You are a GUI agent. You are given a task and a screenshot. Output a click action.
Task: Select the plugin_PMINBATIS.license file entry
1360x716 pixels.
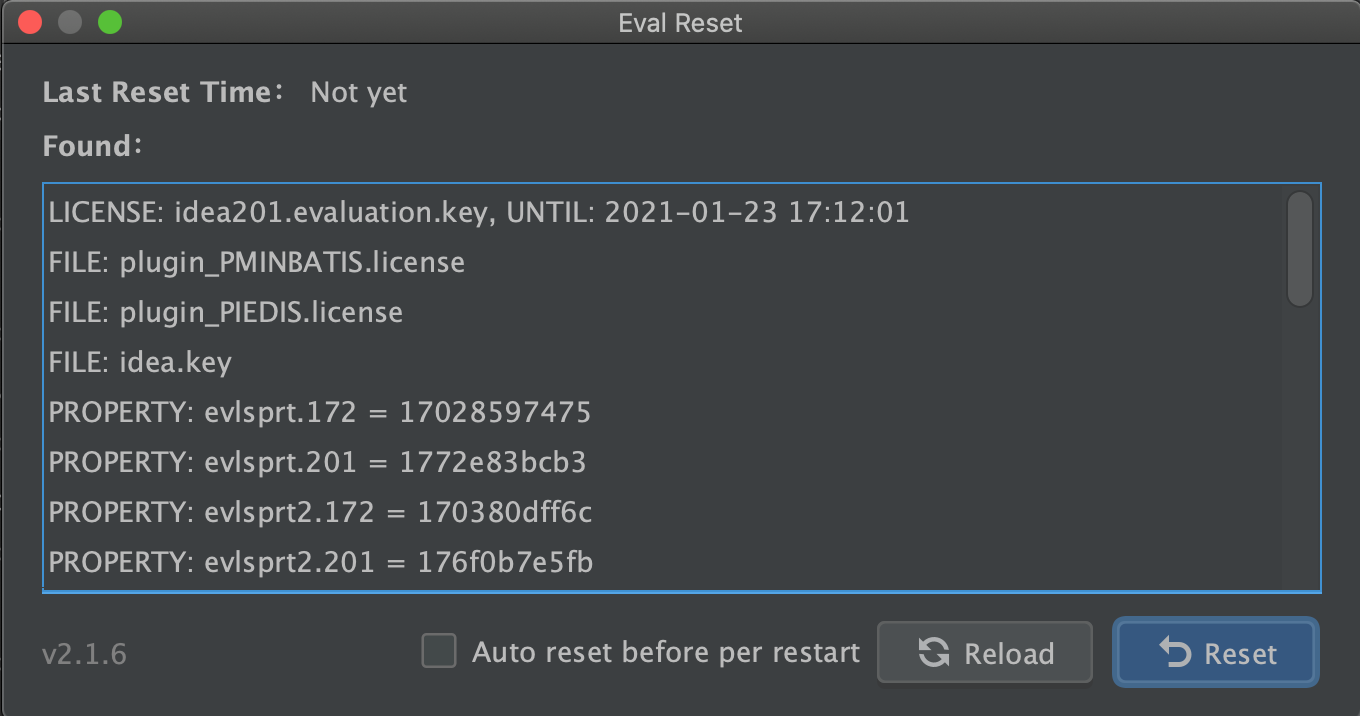[256, 263]
